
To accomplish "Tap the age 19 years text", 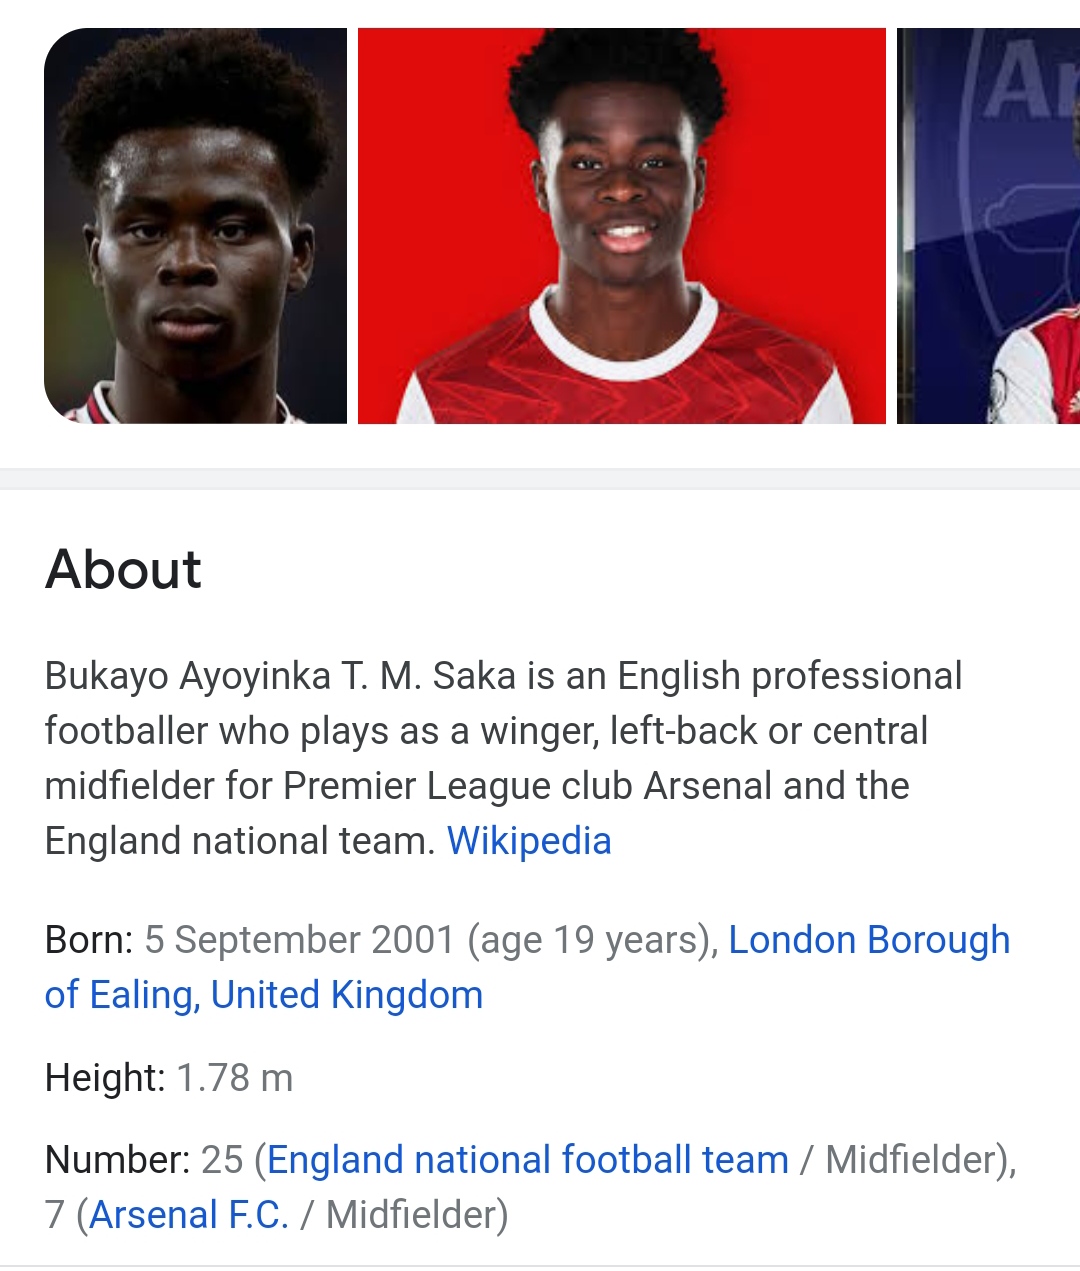I will click(592, 940).
